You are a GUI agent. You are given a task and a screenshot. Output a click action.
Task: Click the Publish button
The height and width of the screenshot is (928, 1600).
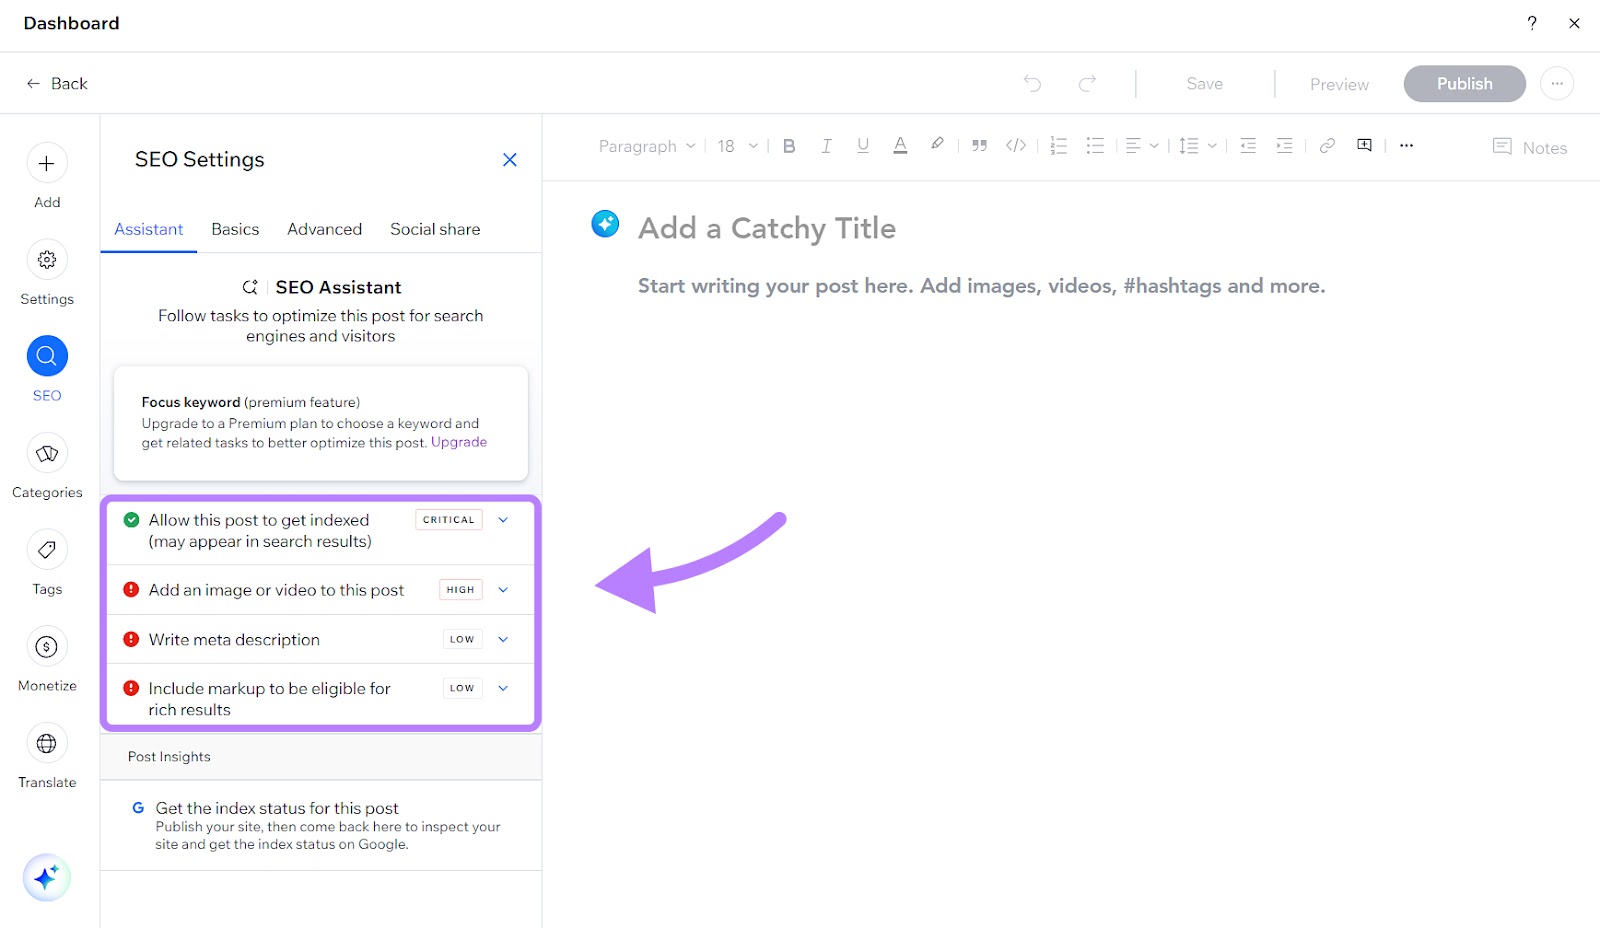pos(1463,83)
